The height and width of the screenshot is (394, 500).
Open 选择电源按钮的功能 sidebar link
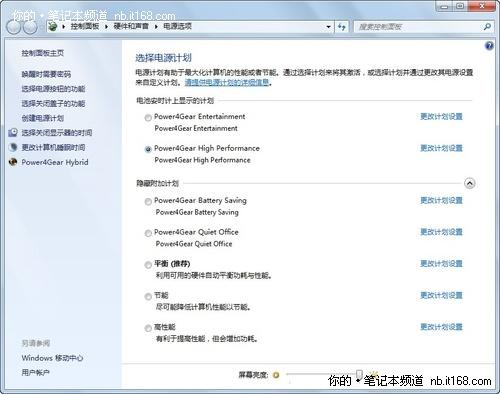click(53, 89)
